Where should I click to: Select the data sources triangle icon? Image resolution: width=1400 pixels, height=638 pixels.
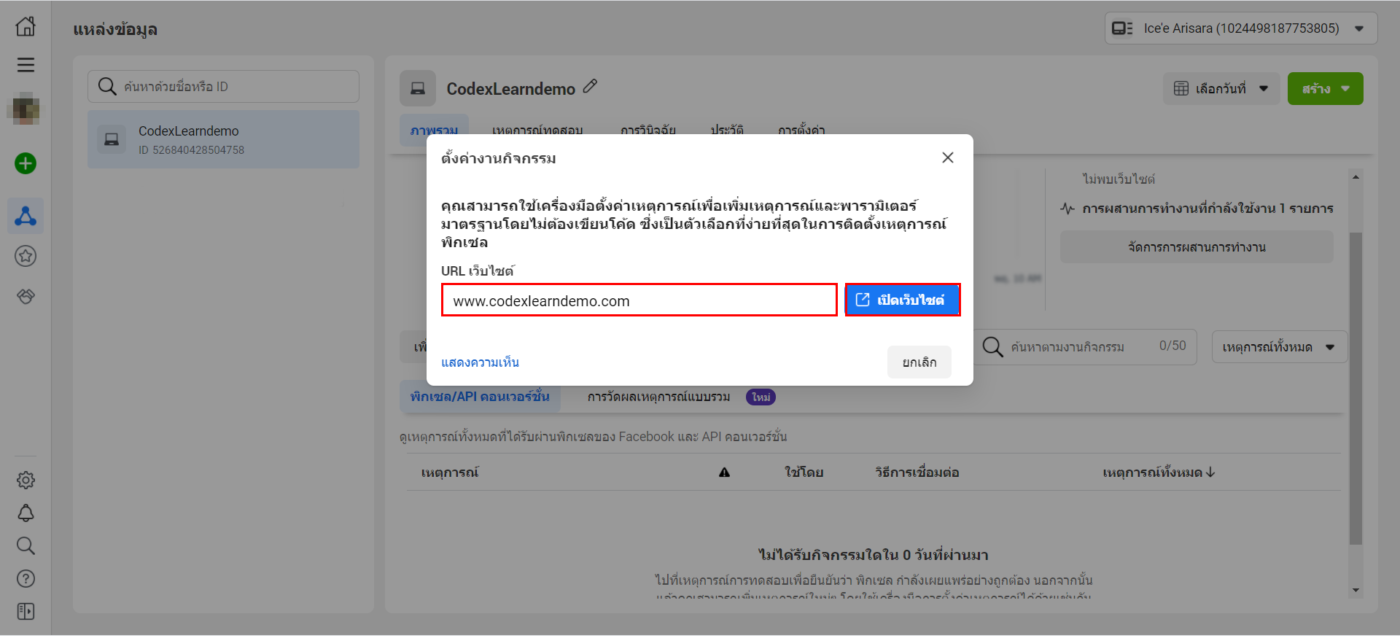pyautogui.click(x=26, y=215)
